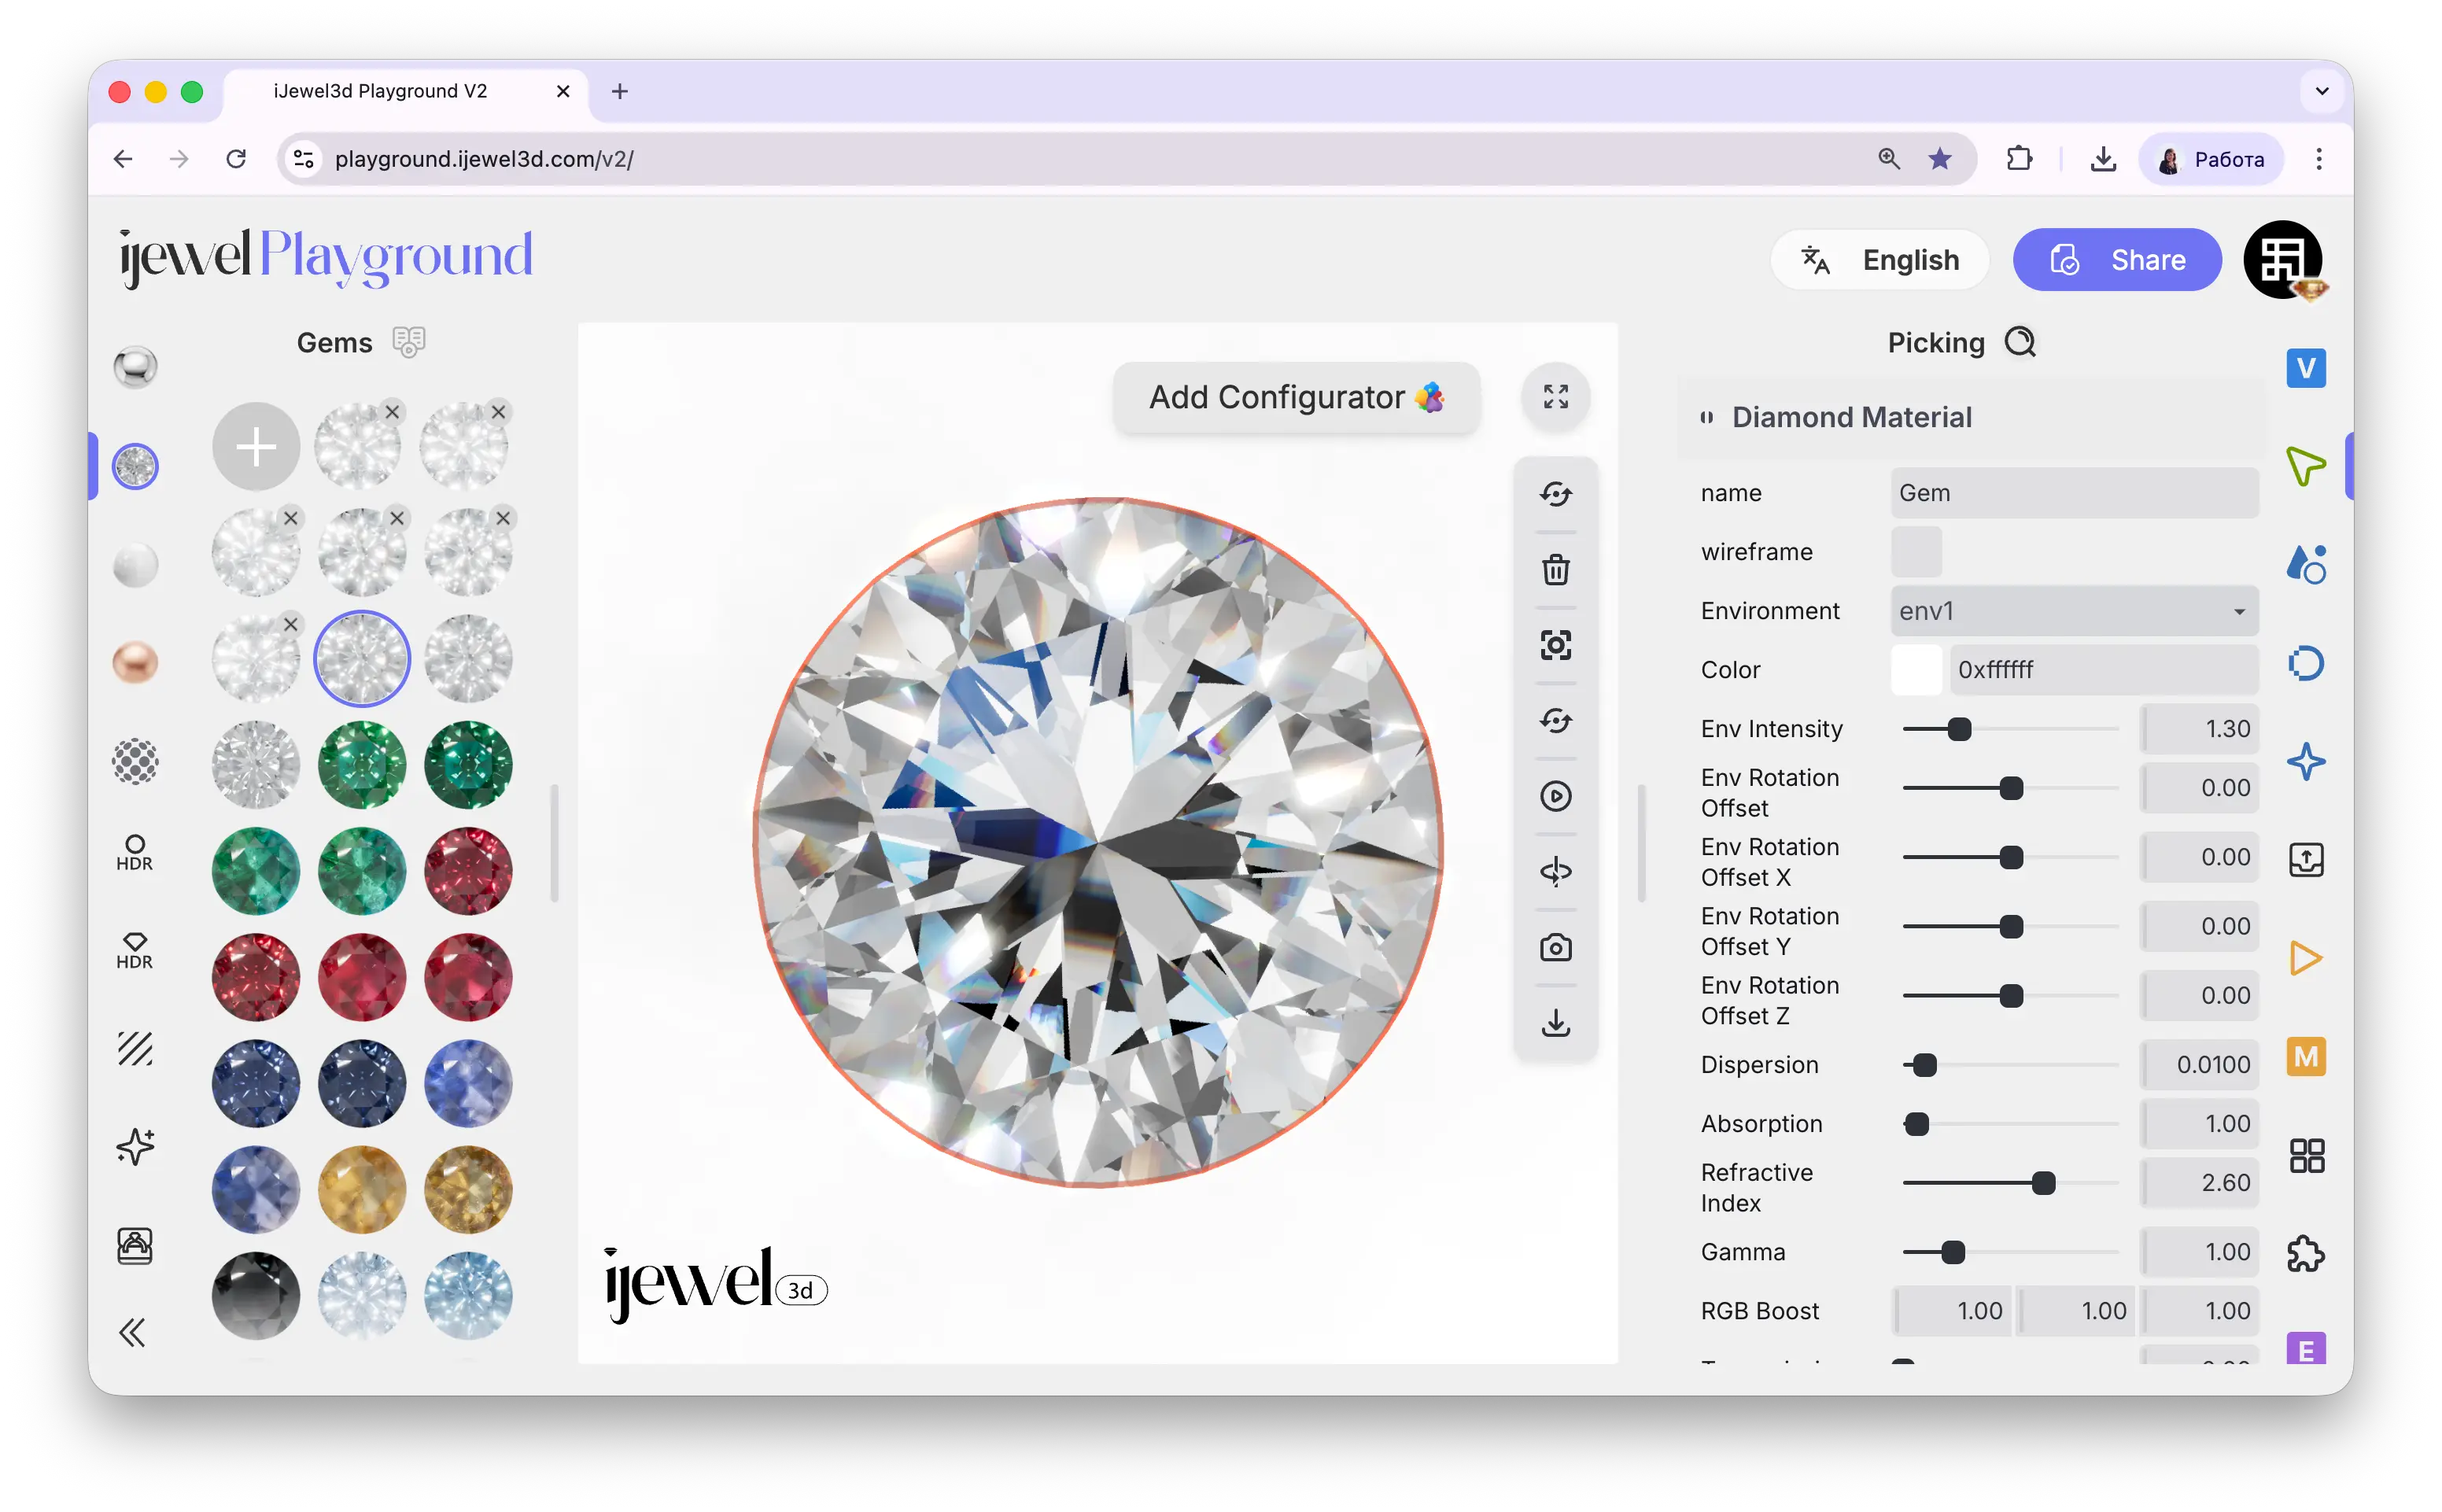Viewport: 2442px width, 1512px height.
Task: Click the Color hex 0xffffff field
Action: (2103, 670)
